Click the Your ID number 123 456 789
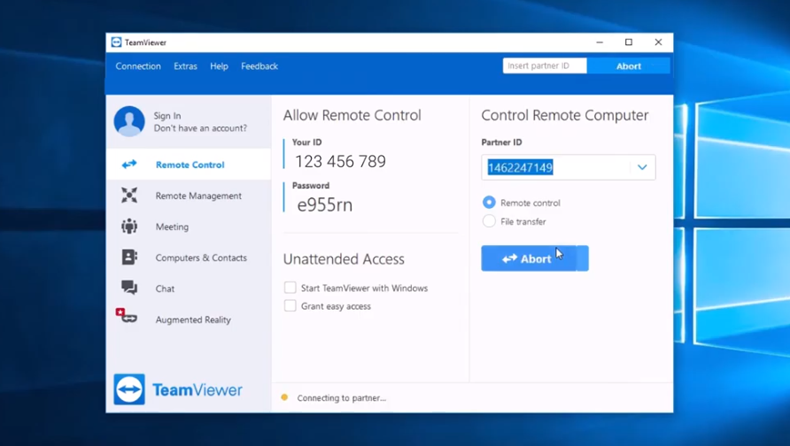 (x=341, y=161)
